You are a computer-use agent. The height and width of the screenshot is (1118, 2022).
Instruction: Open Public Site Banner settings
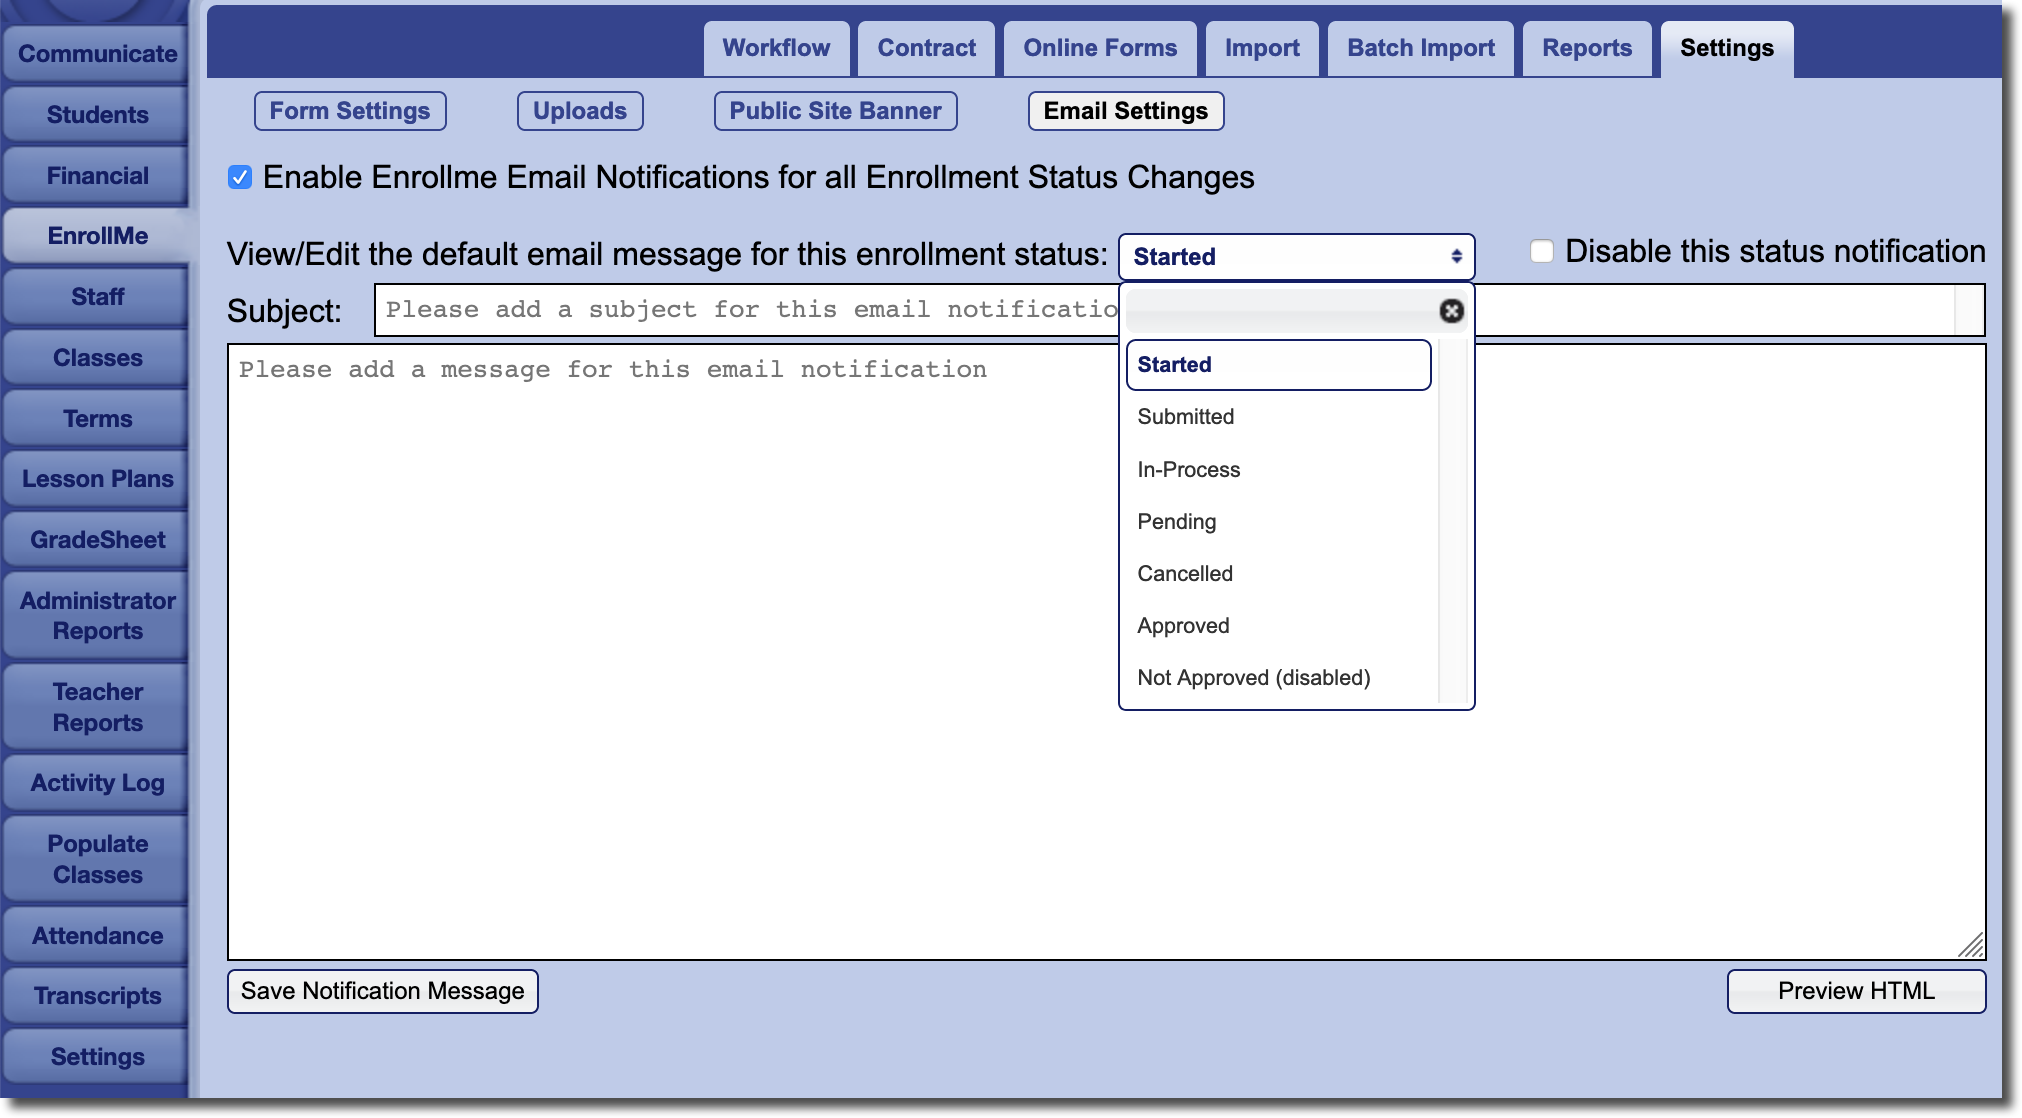pos(835,111)
